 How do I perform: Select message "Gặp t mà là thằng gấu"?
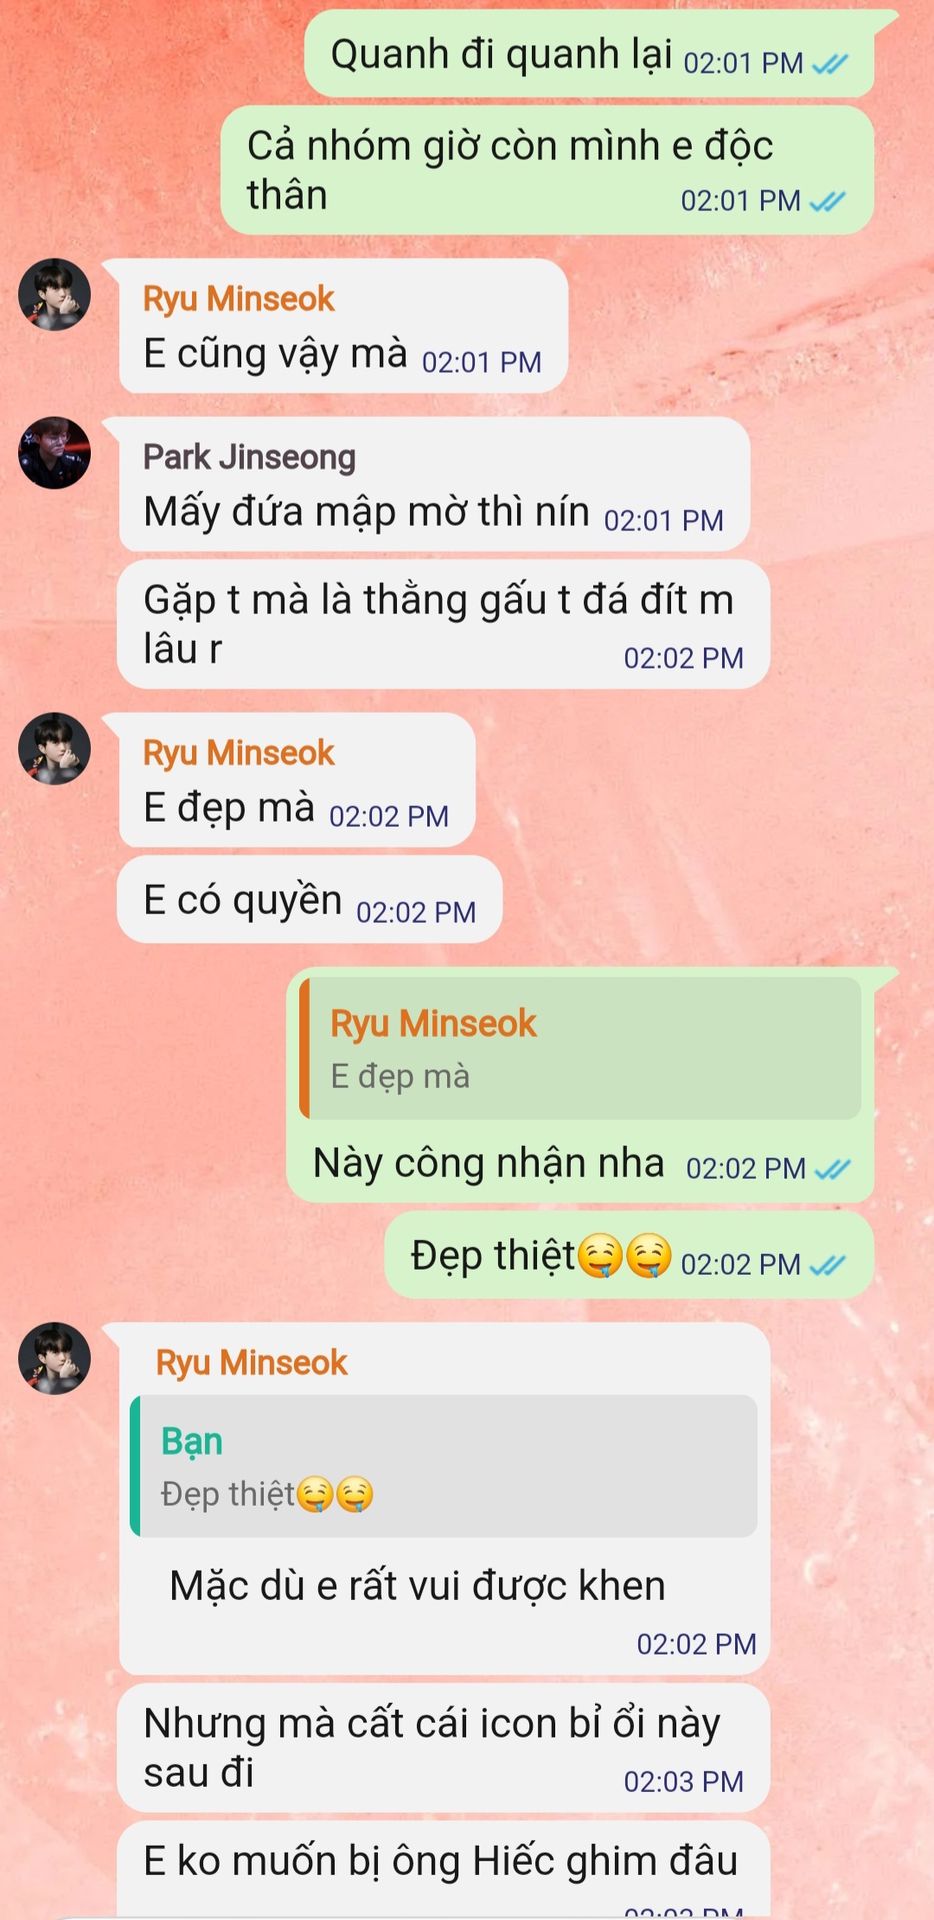(443, 624)
